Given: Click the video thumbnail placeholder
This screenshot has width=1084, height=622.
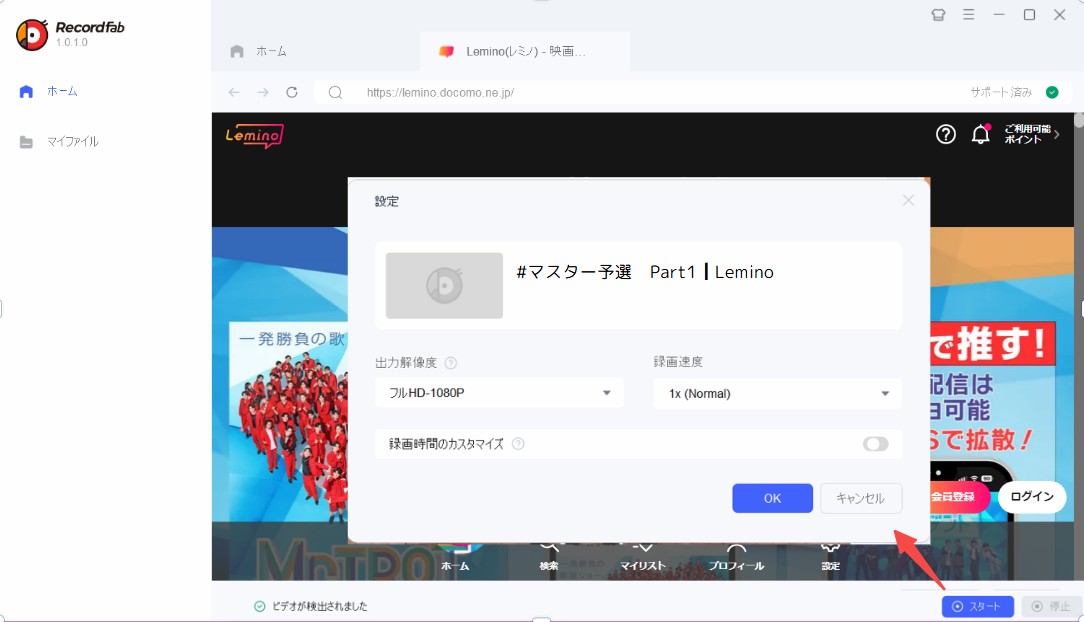Looking at the screenshot, I should [x=444, y=285].
